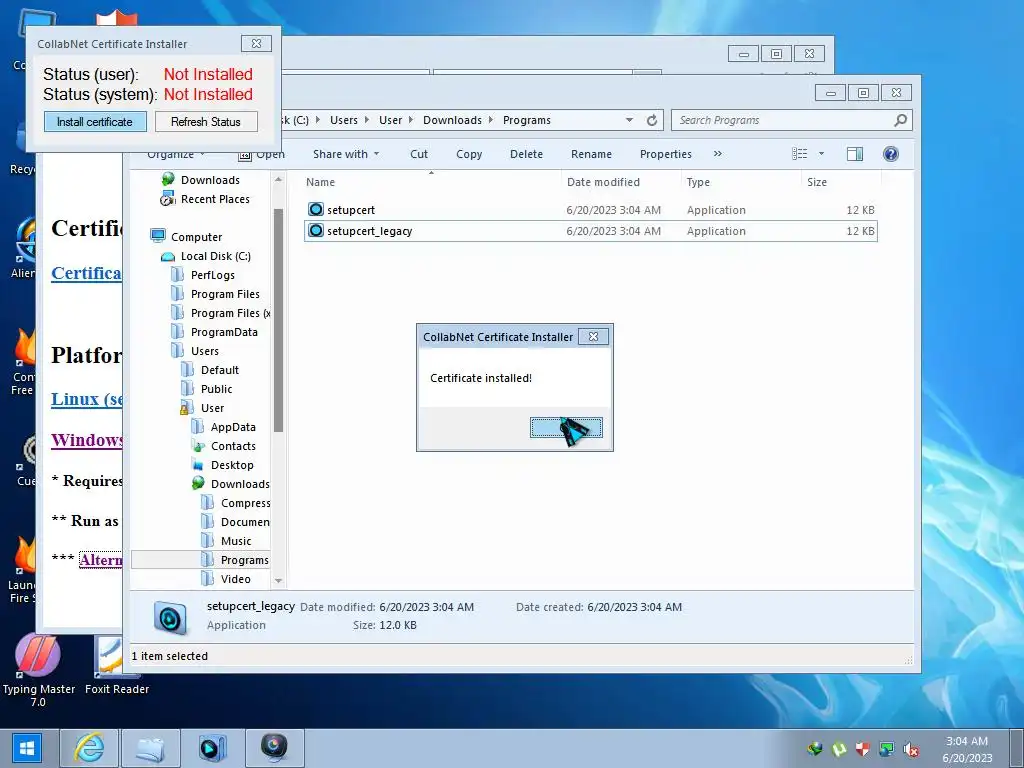Click Copy in the Explorer toolbar
Image resolution: width=1024 pixels, height=768 pixels.
point(469,154)
